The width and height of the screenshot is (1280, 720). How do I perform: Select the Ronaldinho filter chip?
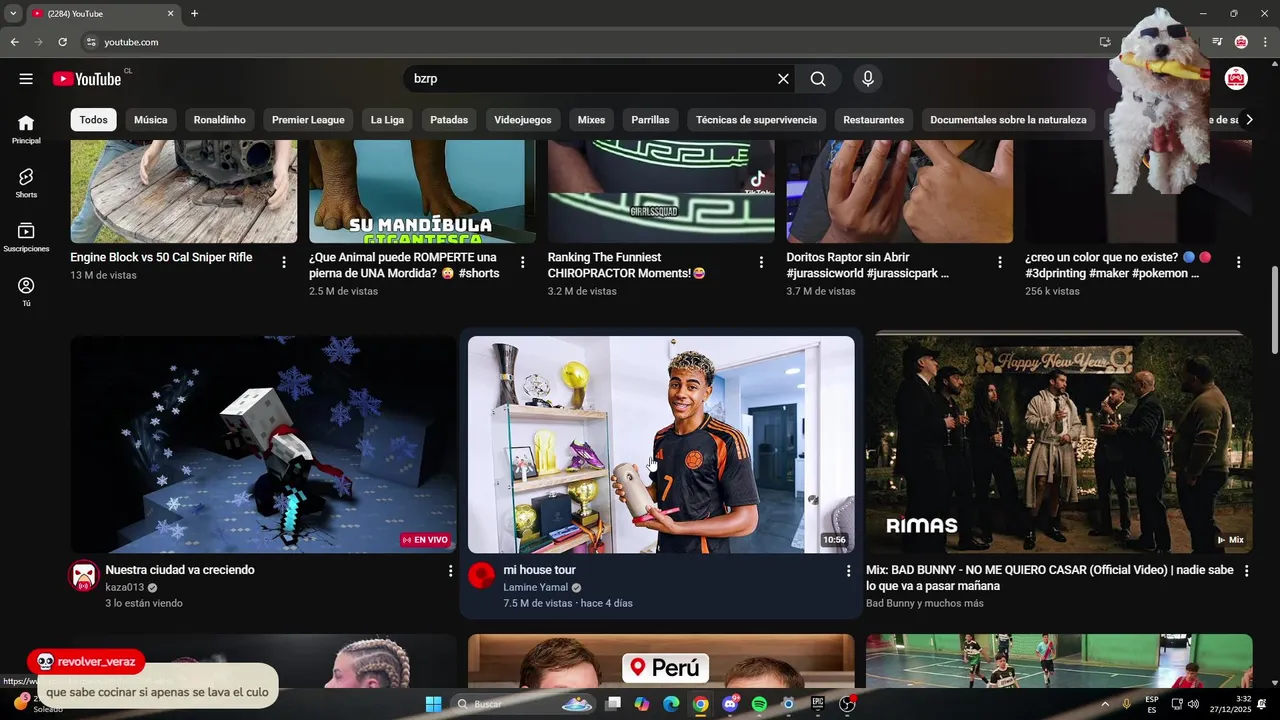219,120
